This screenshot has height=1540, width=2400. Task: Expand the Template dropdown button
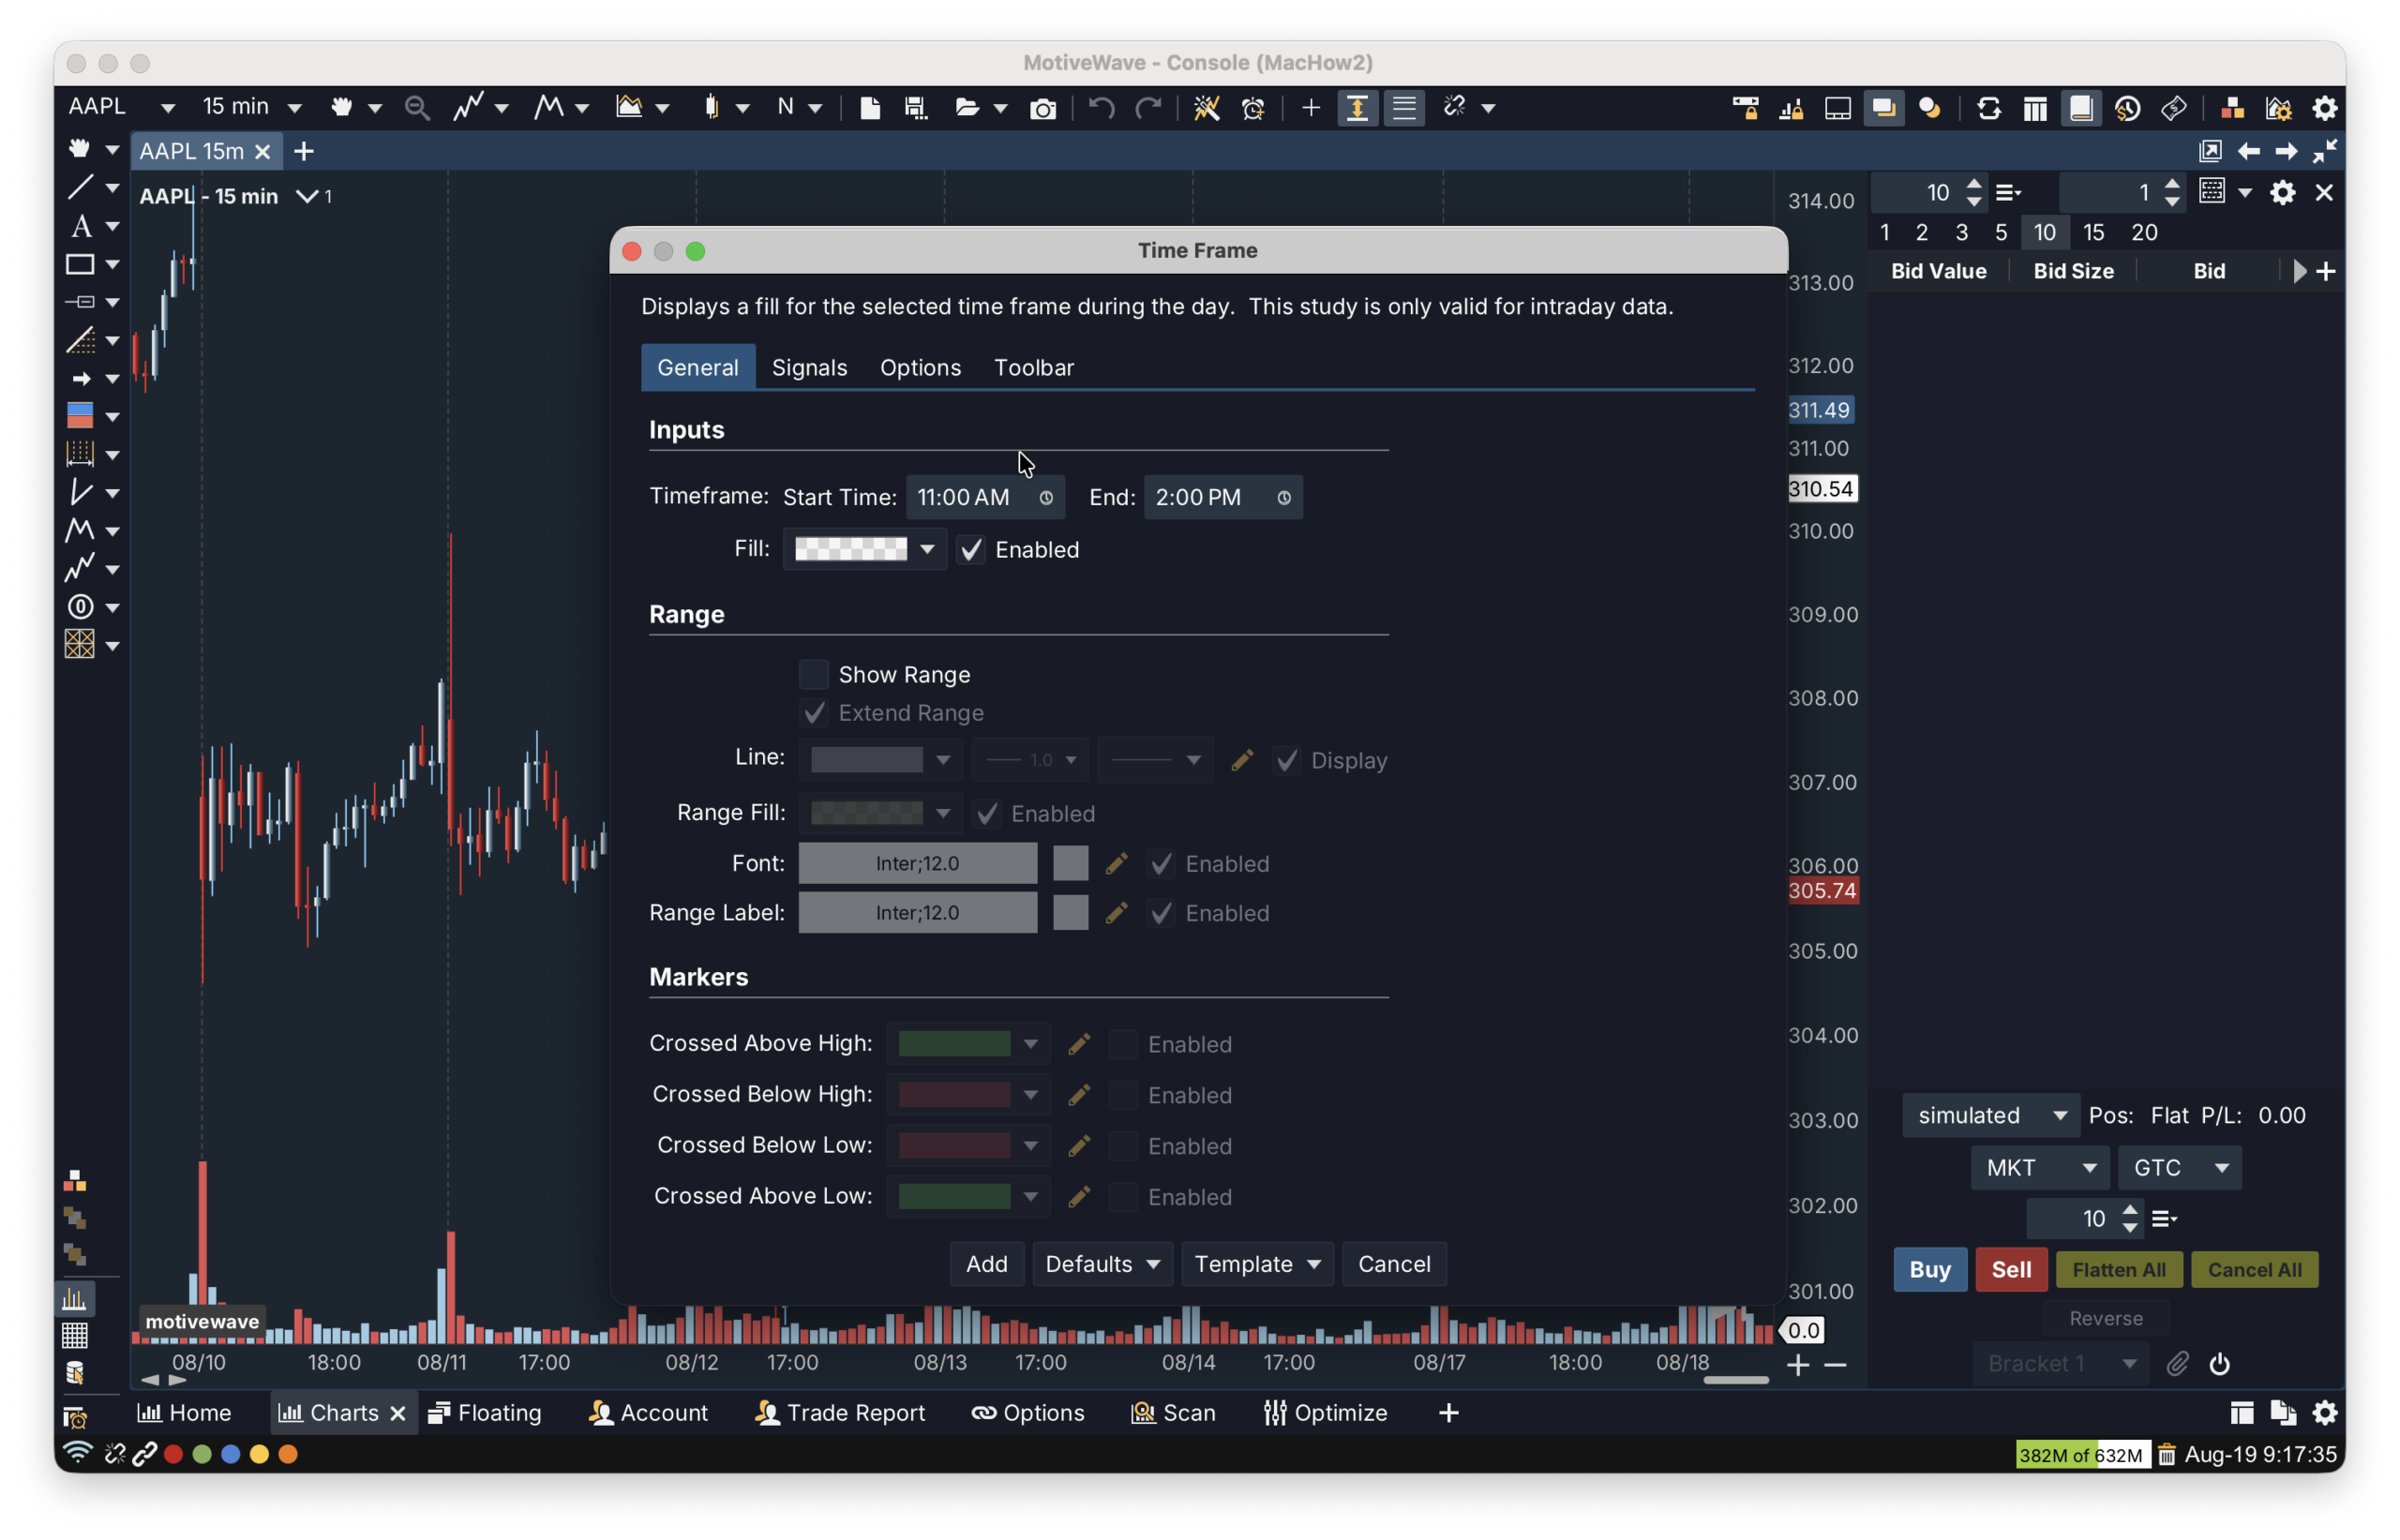1257,1264
